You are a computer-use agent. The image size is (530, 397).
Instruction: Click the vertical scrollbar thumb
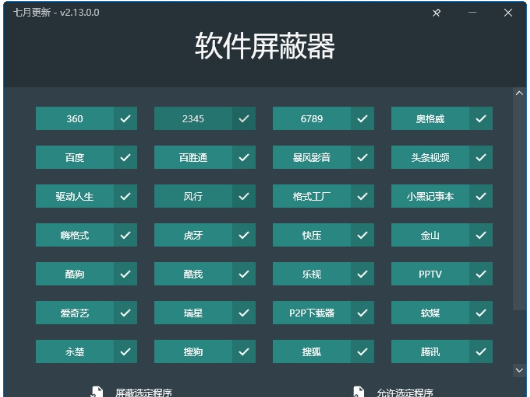519,204
